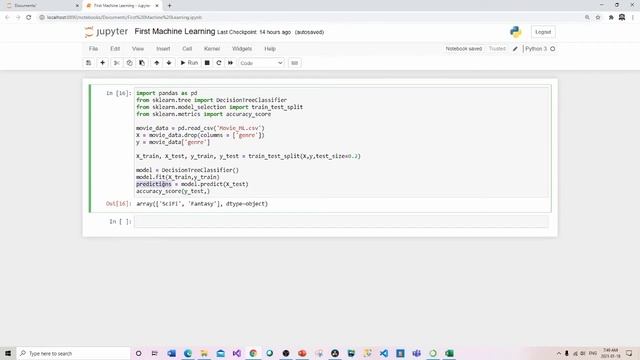
Task: Open Excel from the taskbar
Action: (x=449, y=353)
